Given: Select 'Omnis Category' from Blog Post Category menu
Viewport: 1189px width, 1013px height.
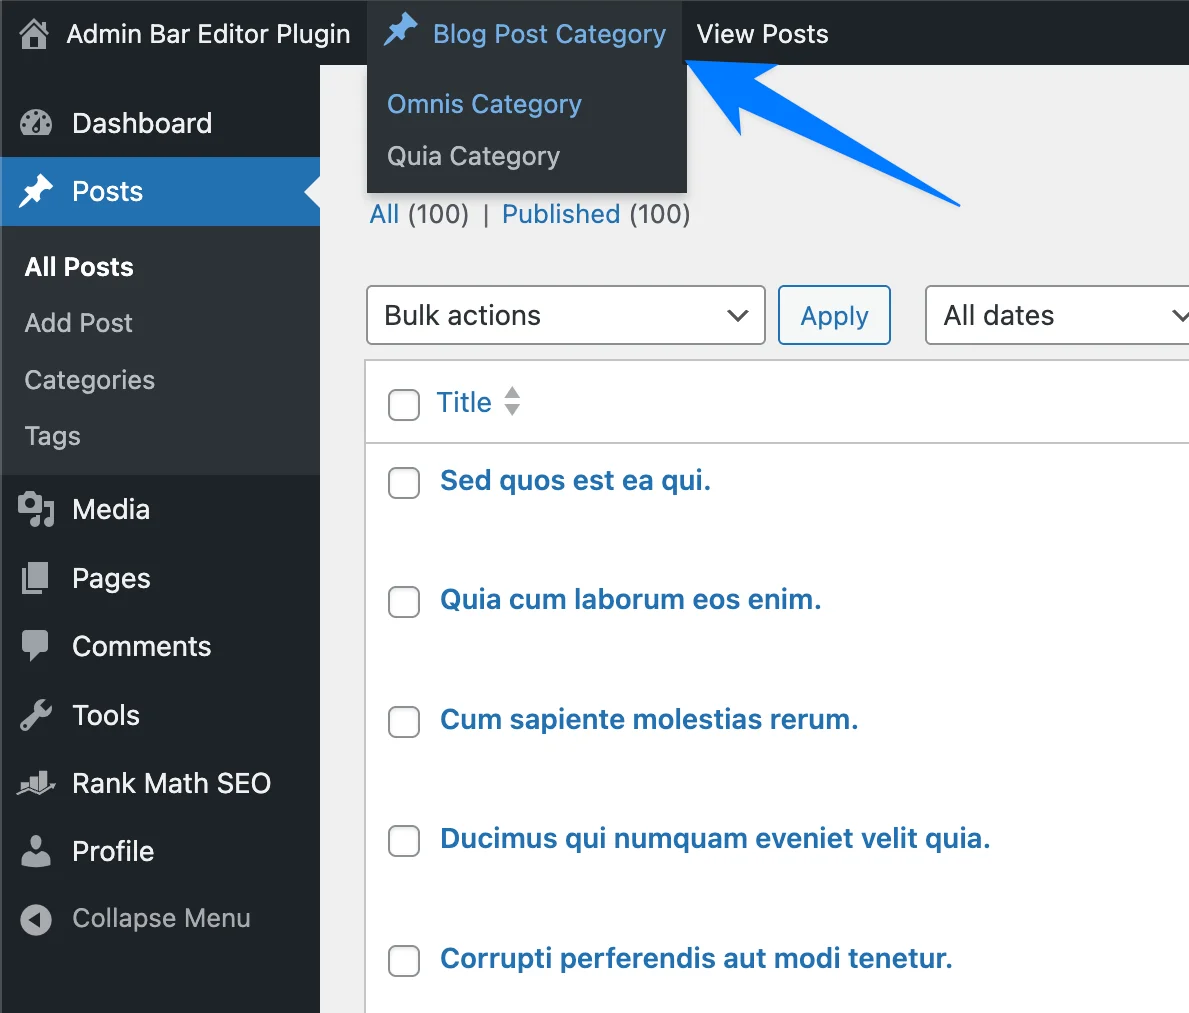Looking at the screenshot, I should (484, 104).
